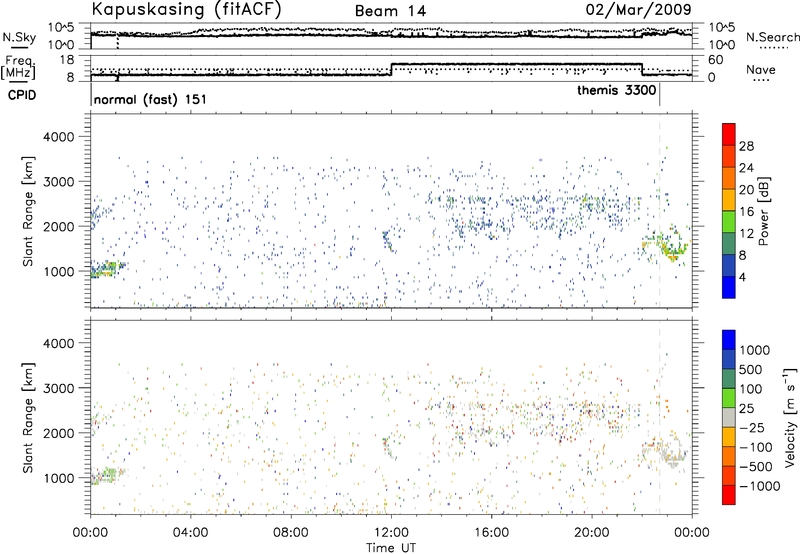The width and height of the screenshot is (800, 554).
Task: Click the '60' Nave axis value
Action: 715,60
